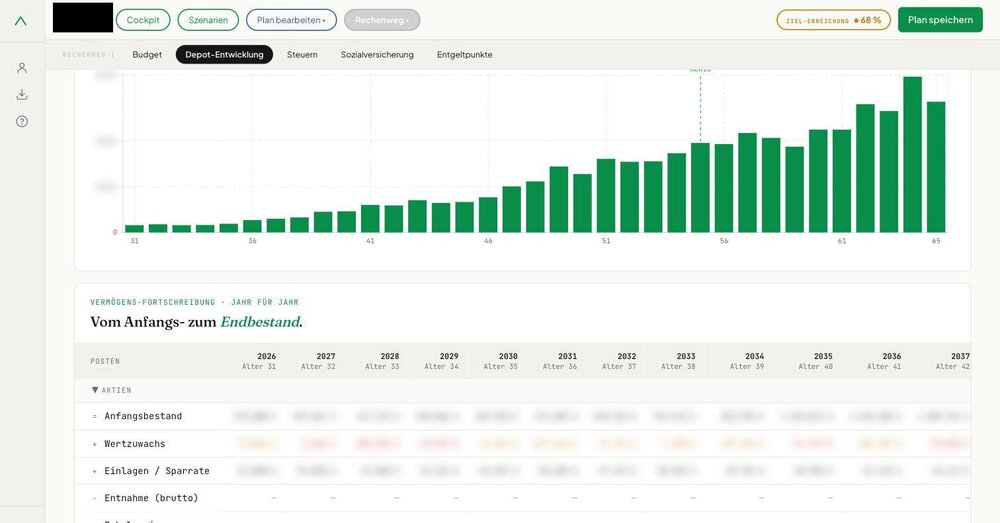Screen dimensions: 1000x523
Task: Click the Anfangsbestand row label
Action: (143, 416)
